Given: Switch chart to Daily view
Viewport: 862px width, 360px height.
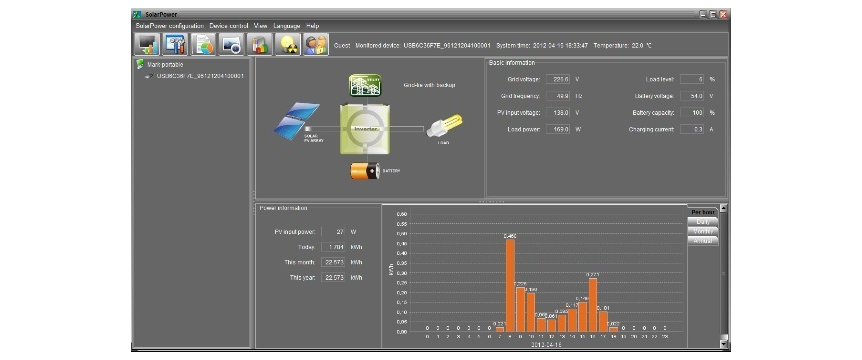Looking at the screenshot, I should 703,221.
